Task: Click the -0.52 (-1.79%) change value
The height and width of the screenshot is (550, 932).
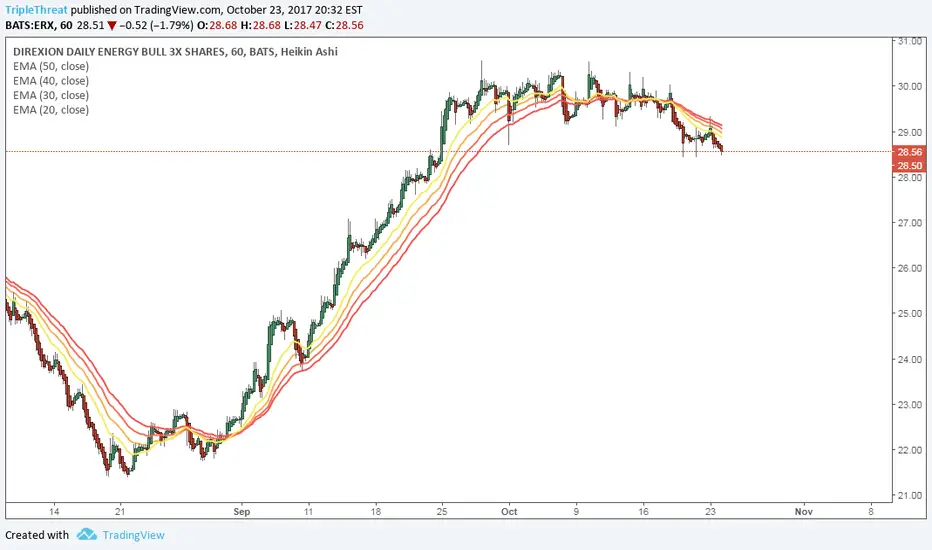Action: coord(156,26)
